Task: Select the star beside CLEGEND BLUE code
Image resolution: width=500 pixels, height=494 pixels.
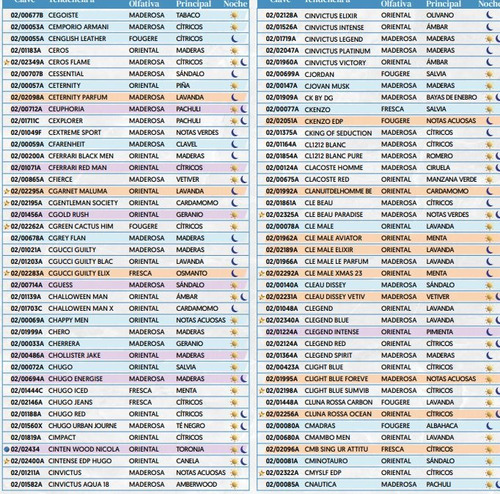Action: (262, 320)
